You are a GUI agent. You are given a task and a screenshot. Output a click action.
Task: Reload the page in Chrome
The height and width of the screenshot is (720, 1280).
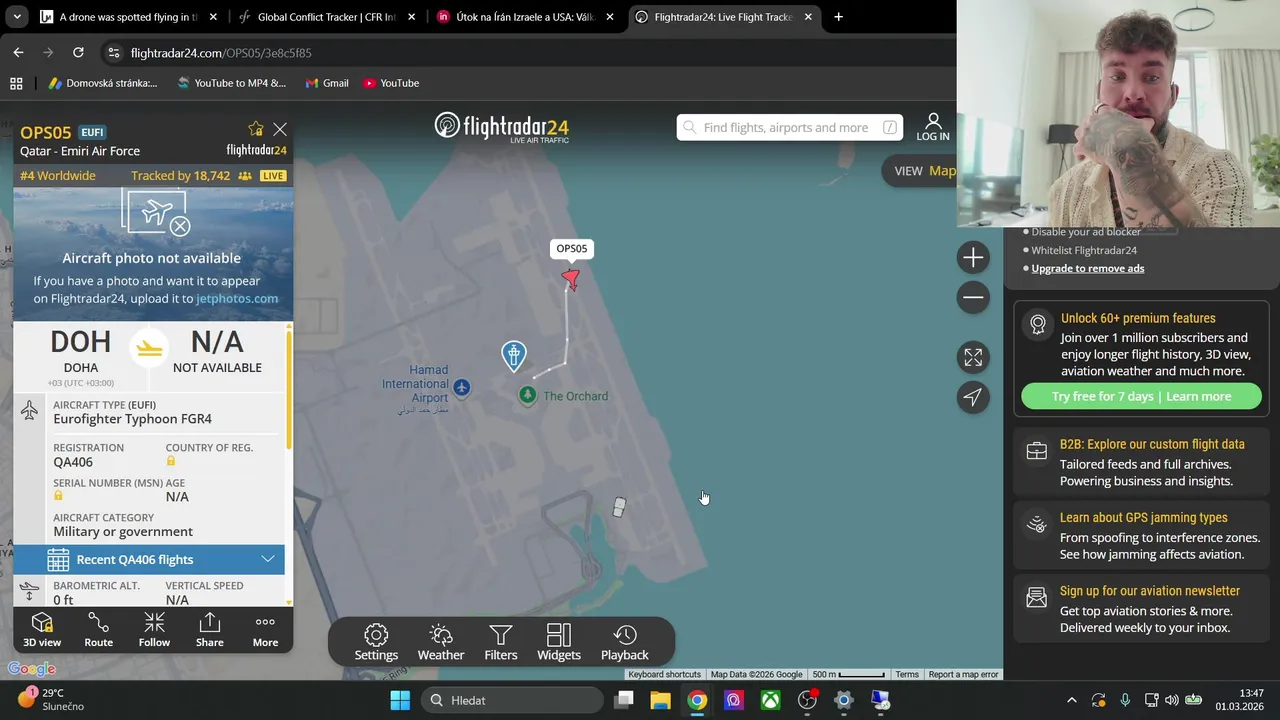coord(78,52)
